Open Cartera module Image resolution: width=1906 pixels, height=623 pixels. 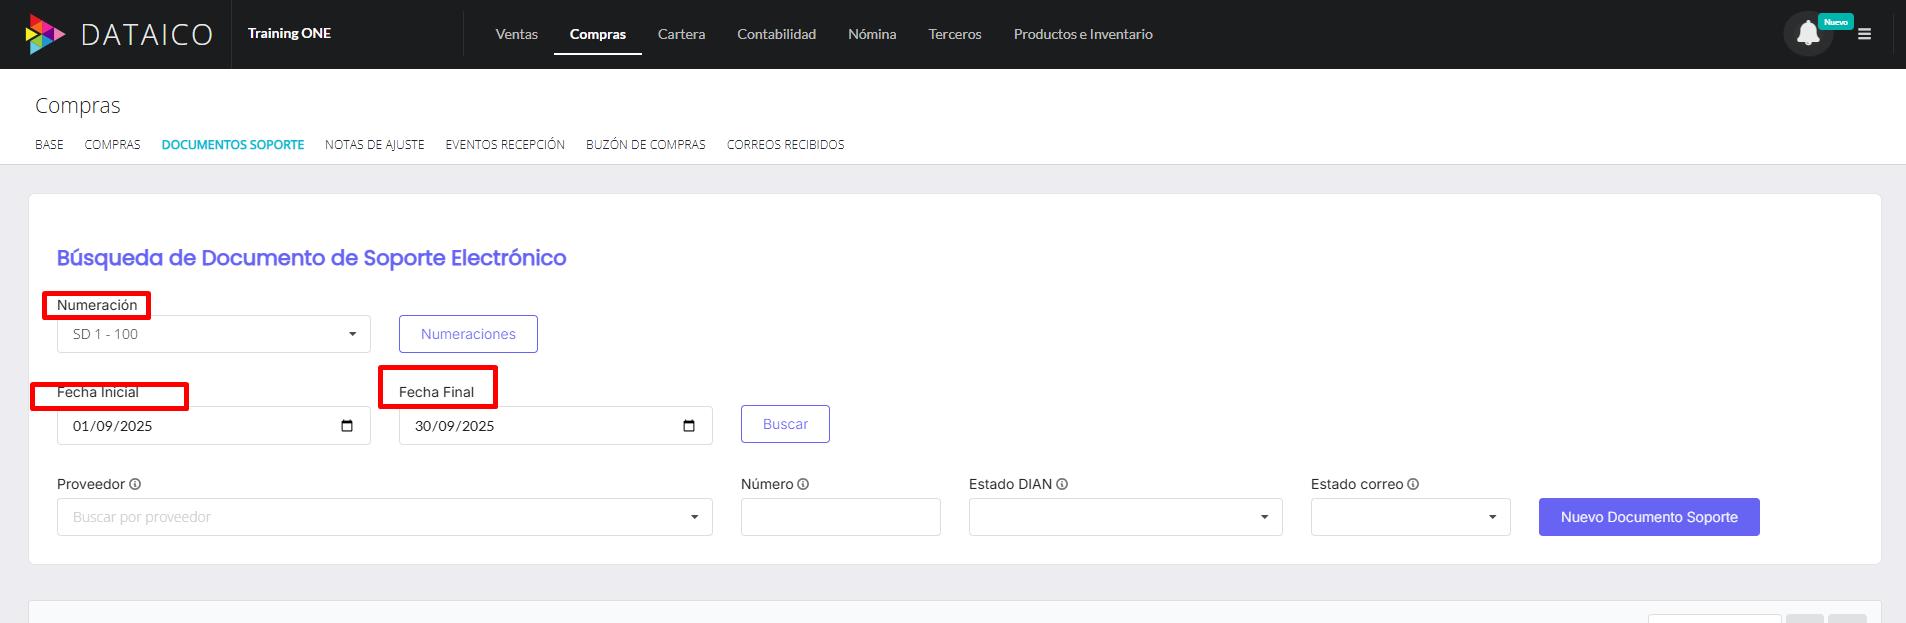[681, 34]
